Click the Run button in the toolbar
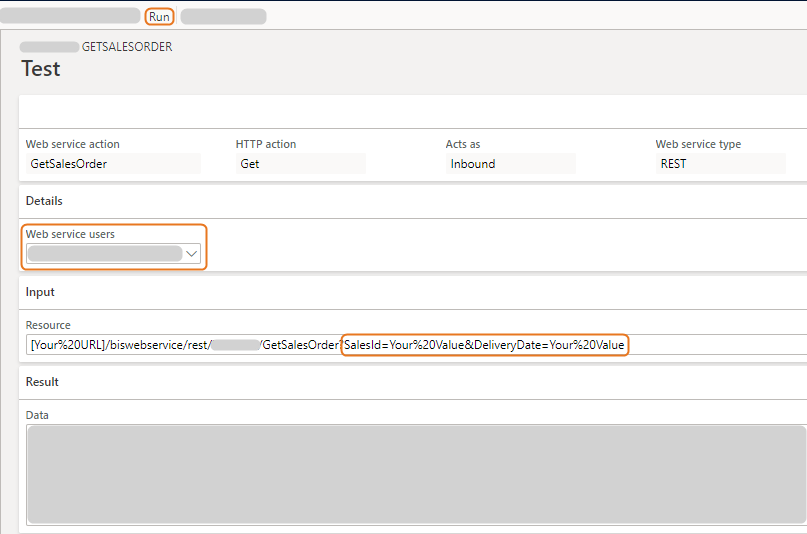The height and width of the screenshot is (534, 807). point(159,17)
